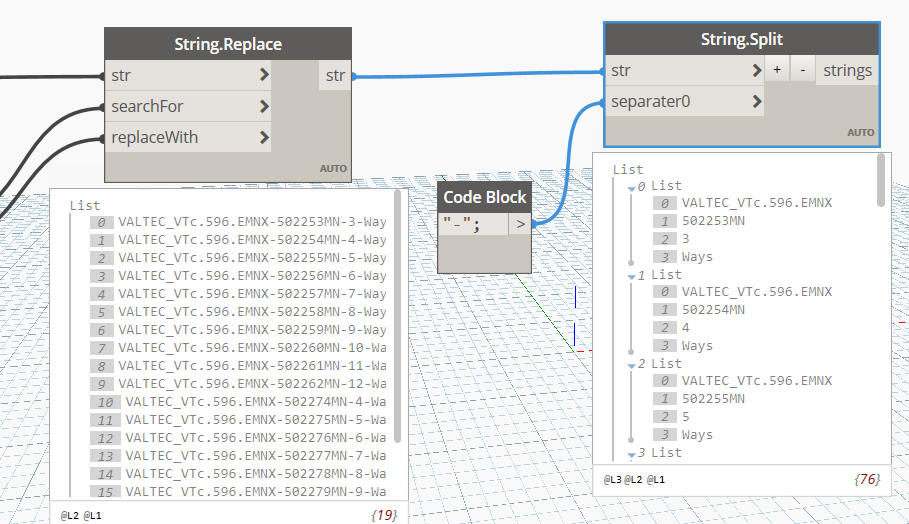Select item 1 ending 502254MN-4-Way
Viewport: 909px width, 524px height.
252,240
